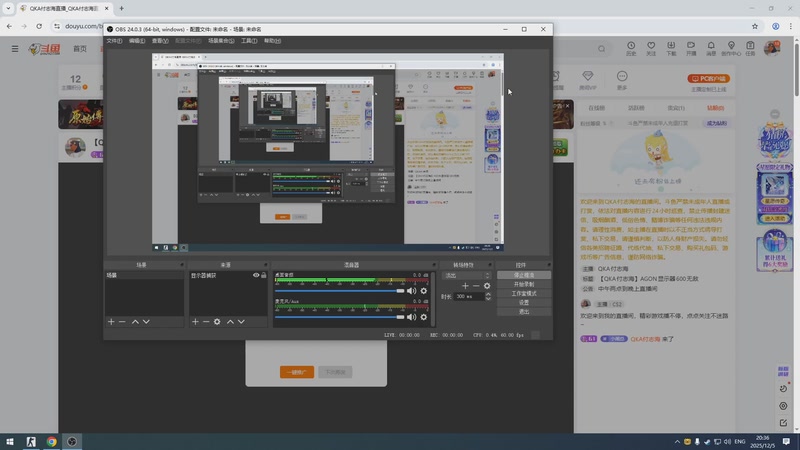This screenshot has height=450, width=800.
Task: Click the Stop Streaming button in Controls
Action: [x=524, y=276]
